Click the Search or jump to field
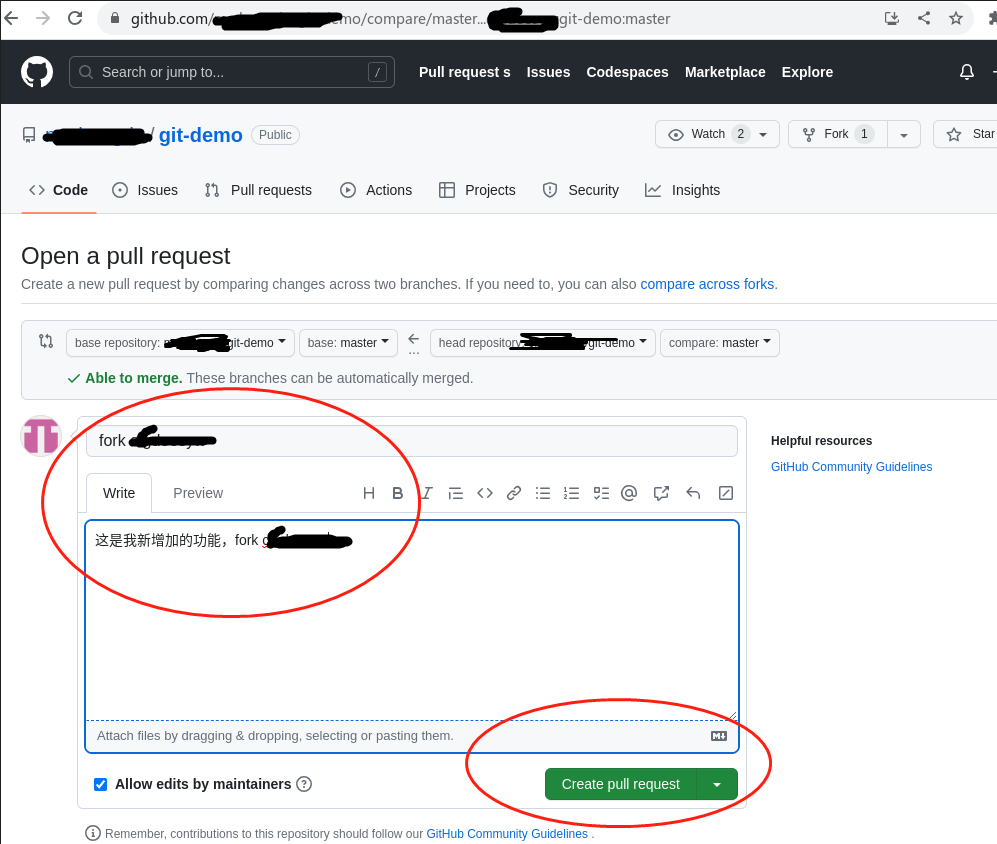The width and height of the screenshot is (997, 844). [231, 72]
